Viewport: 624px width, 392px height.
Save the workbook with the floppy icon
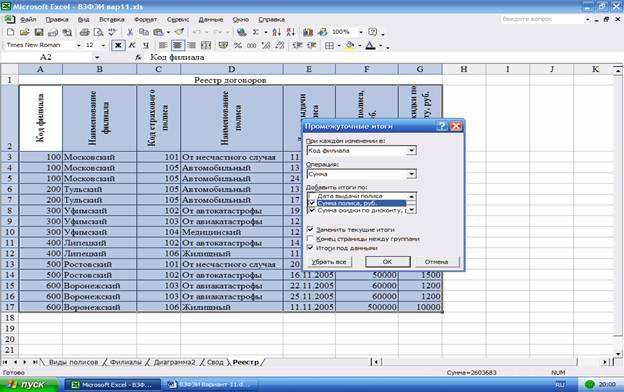point(39,32)
